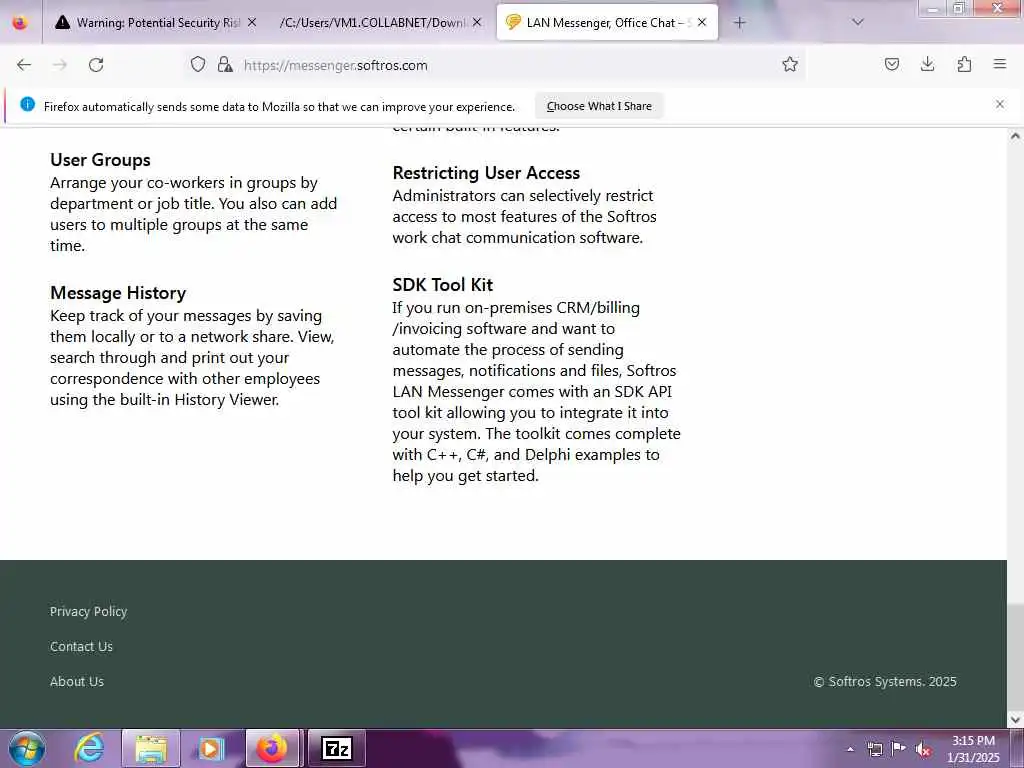The height and width of the screenshot is (768, 1024).
Task: Open a new tab
Action: click(739, 23)
